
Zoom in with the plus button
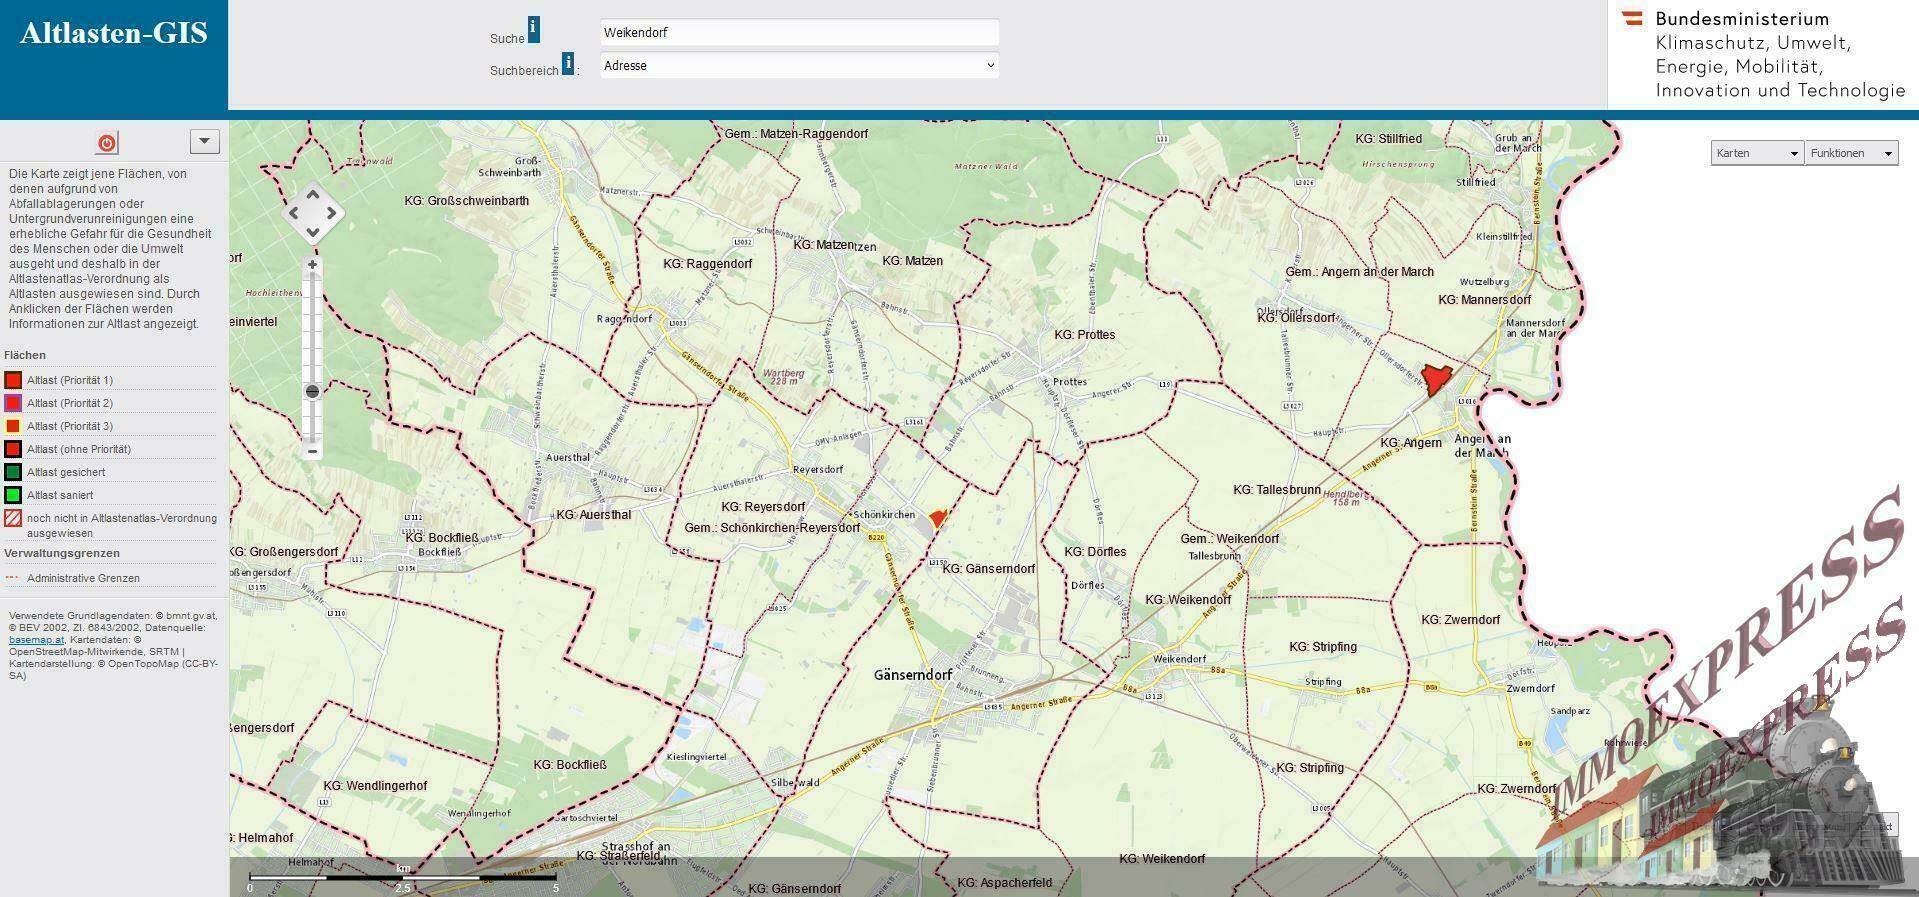click(313, 265)
